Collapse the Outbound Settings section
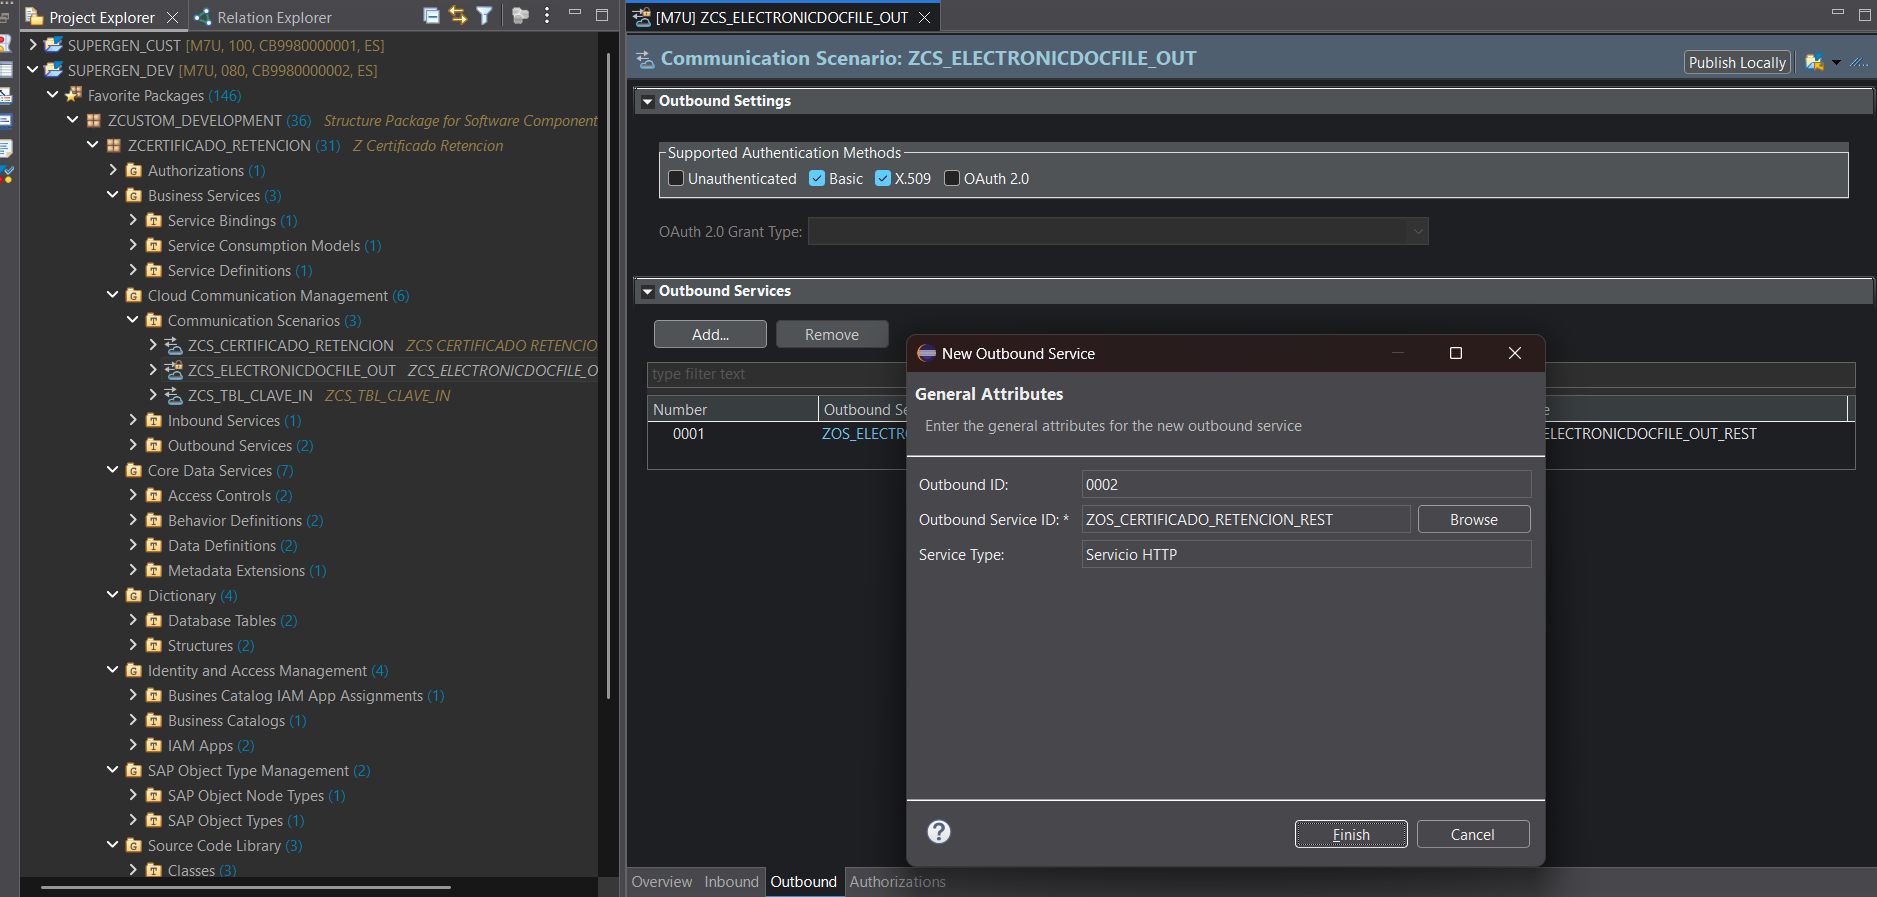This screenshot has width=1877, height=897. (x=647, y=101)
